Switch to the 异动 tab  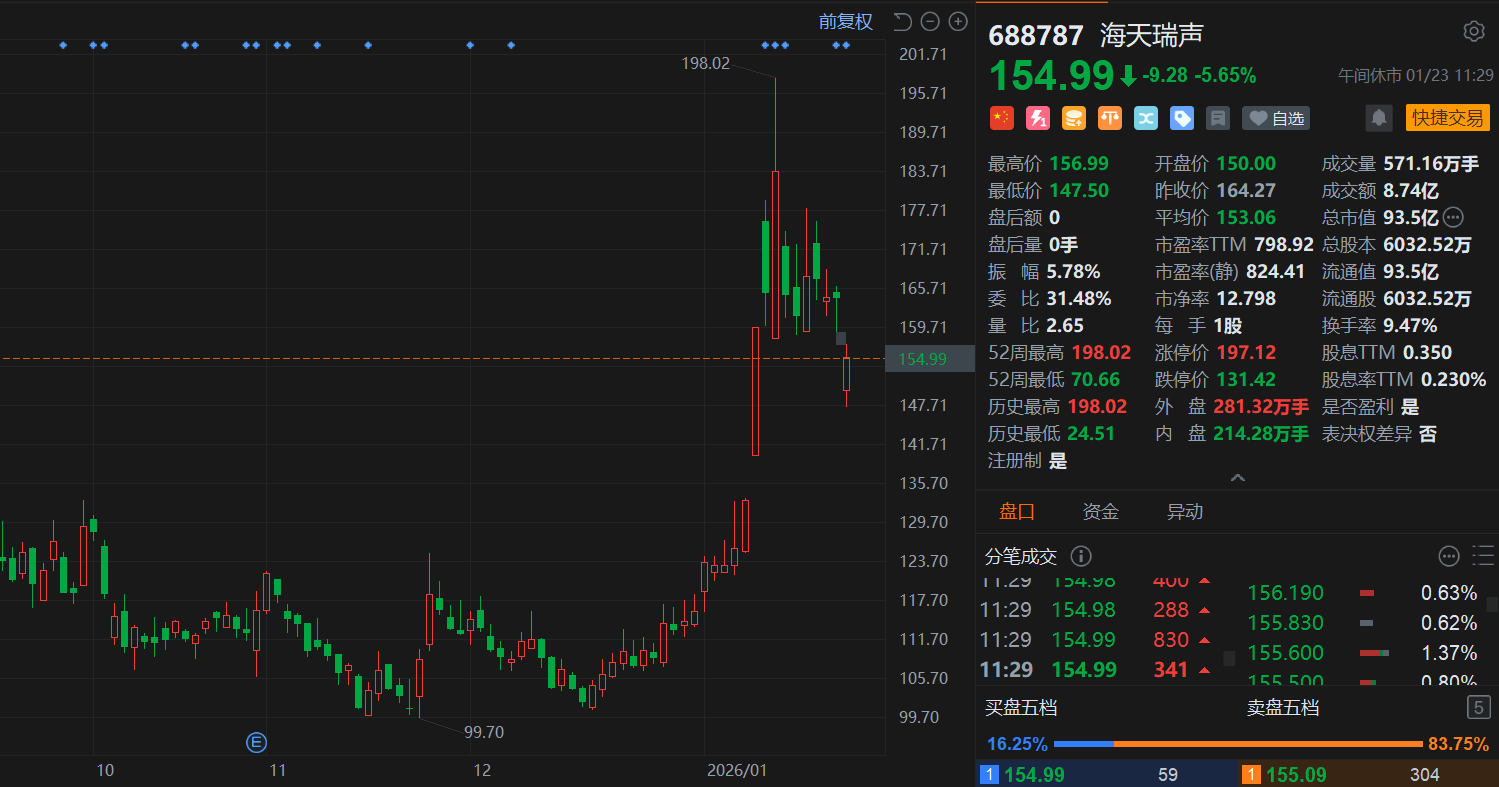coord(1184,512)
